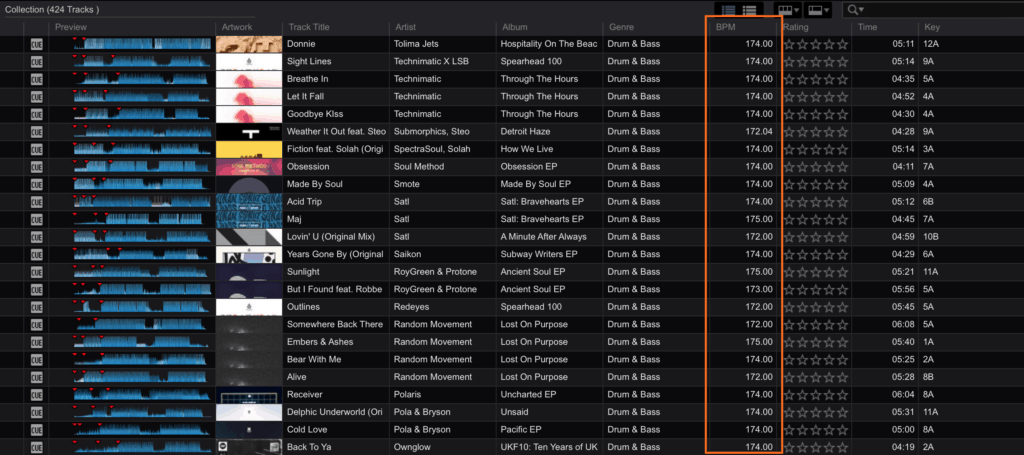Viewport: 1024px width, 455px height.
Task: Click the waveform preview for Receiver
Action: 143,395
